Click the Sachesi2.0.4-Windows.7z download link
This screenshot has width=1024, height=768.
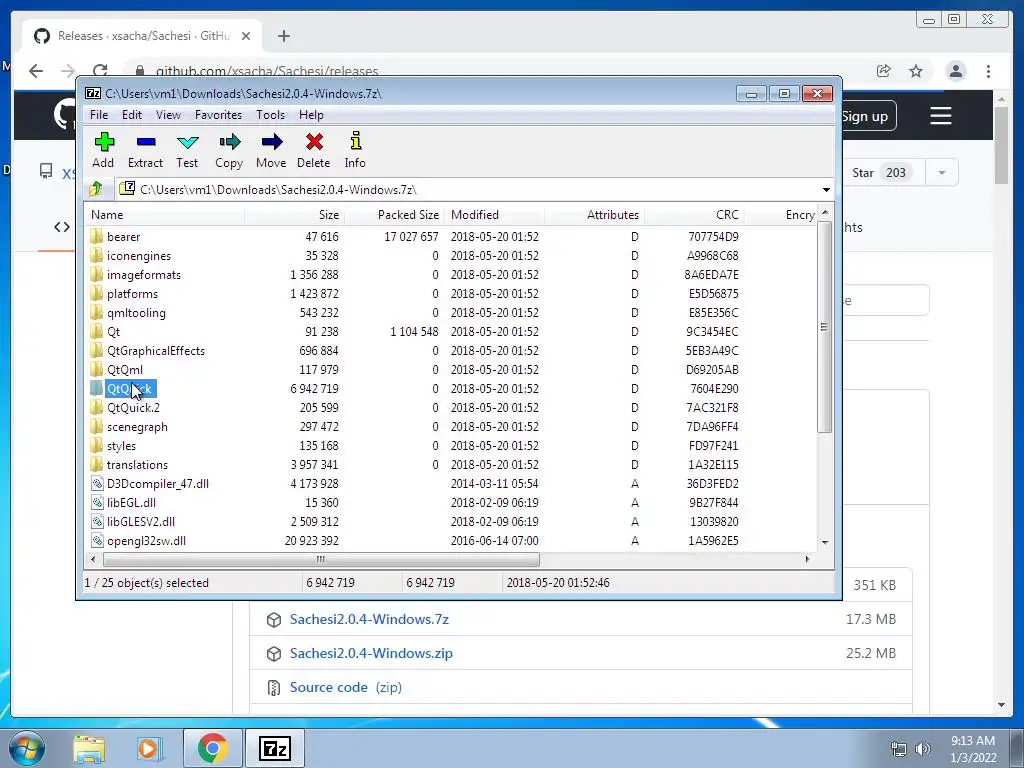[x=369, y=619]
